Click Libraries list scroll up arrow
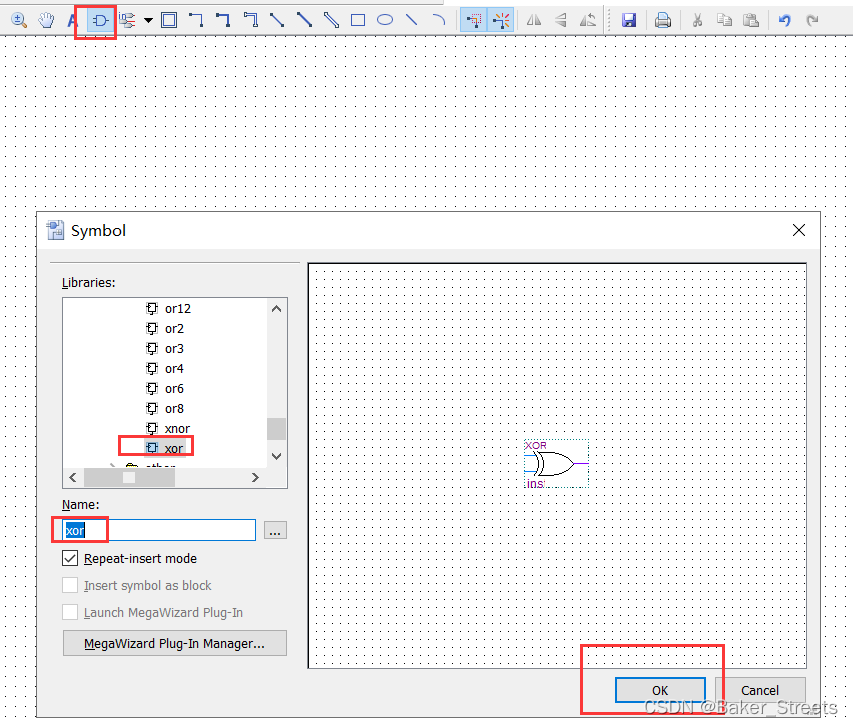853x726 pixels. 276,309
